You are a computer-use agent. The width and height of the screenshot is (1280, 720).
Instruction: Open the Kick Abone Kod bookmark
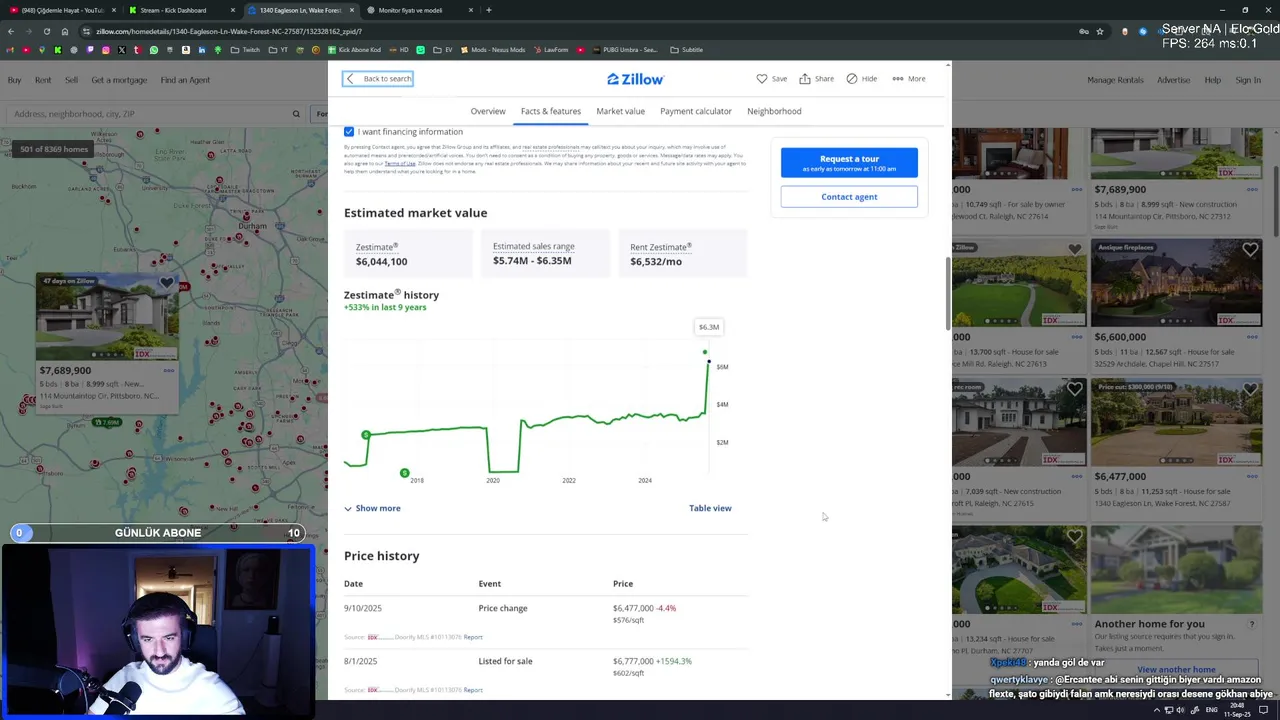[353, 50]
